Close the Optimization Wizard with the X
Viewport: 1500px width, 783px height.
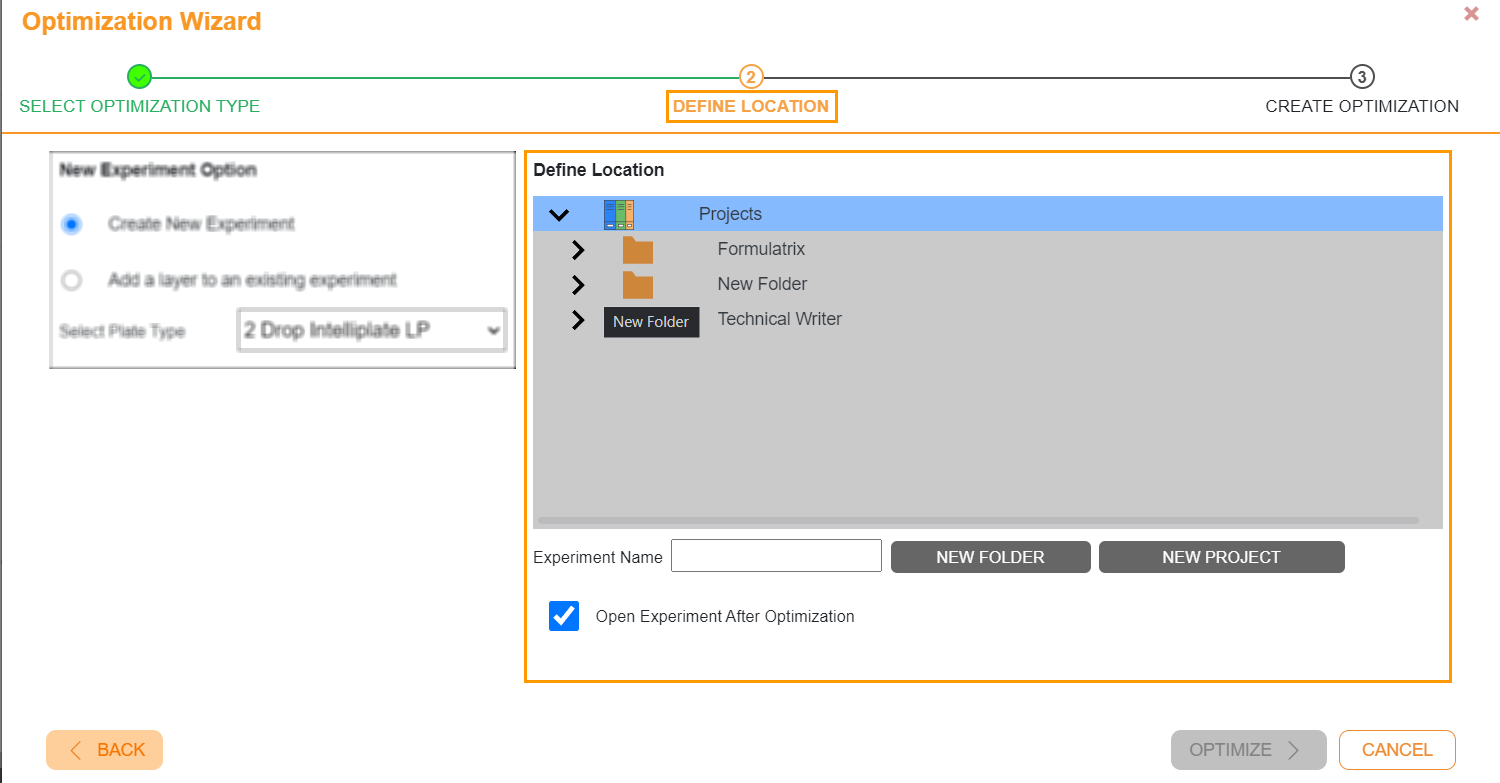point(1471,13)
